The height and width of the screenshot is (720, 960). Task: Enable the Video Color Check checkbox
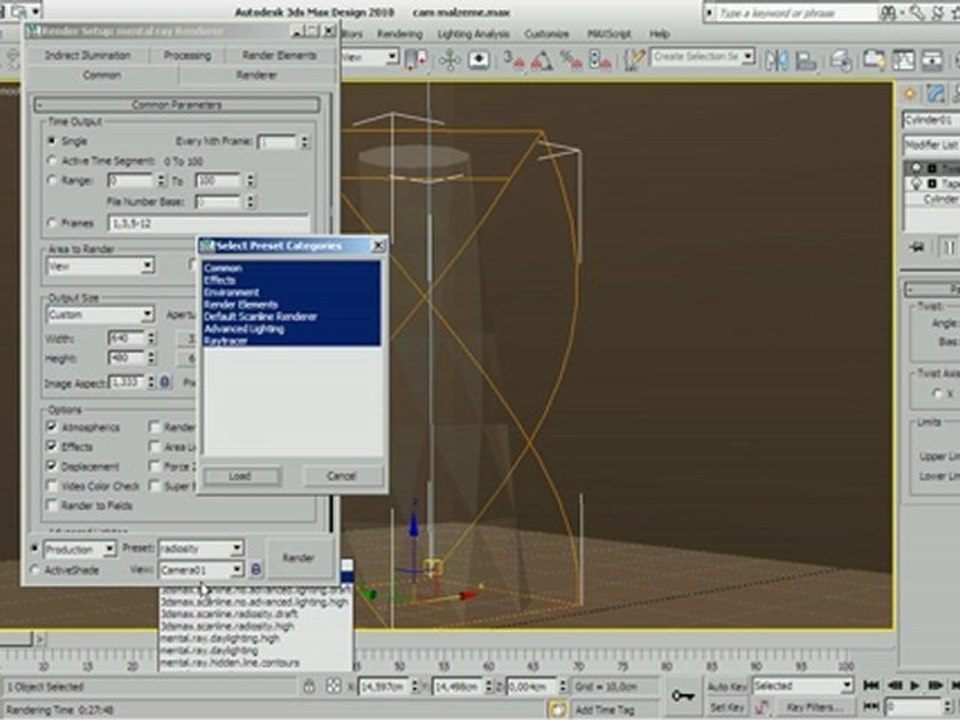click(x=52, y=486)
